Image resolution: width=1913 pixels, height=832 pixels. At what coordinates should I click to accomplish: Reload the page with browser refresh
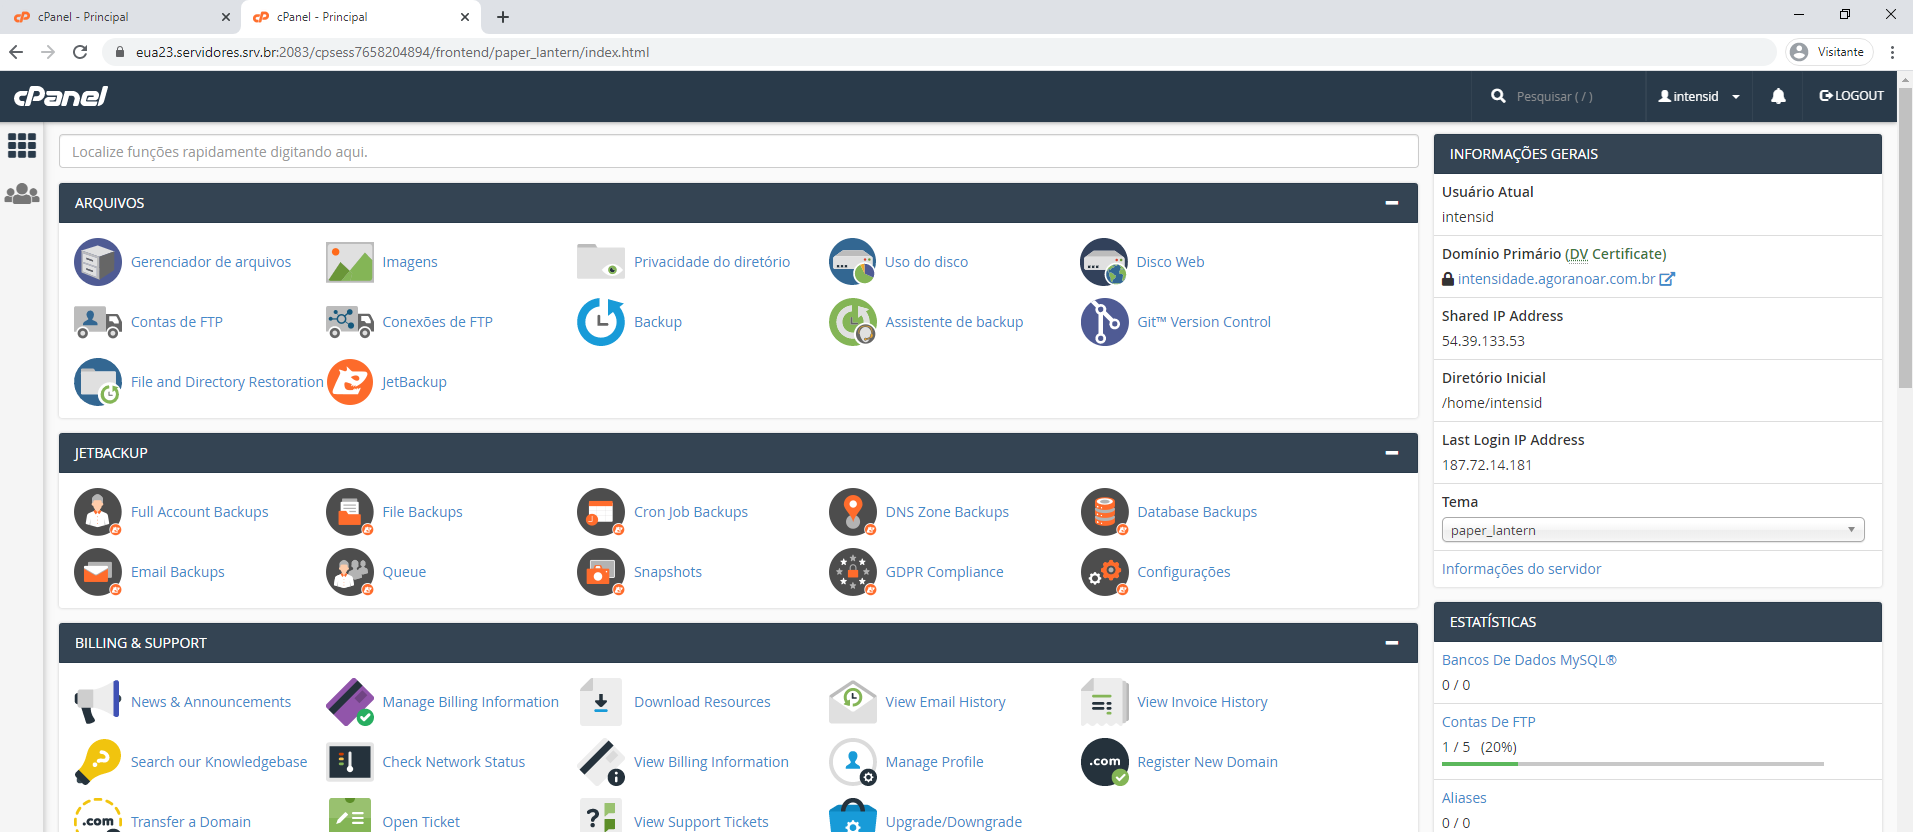coord(80,52)
